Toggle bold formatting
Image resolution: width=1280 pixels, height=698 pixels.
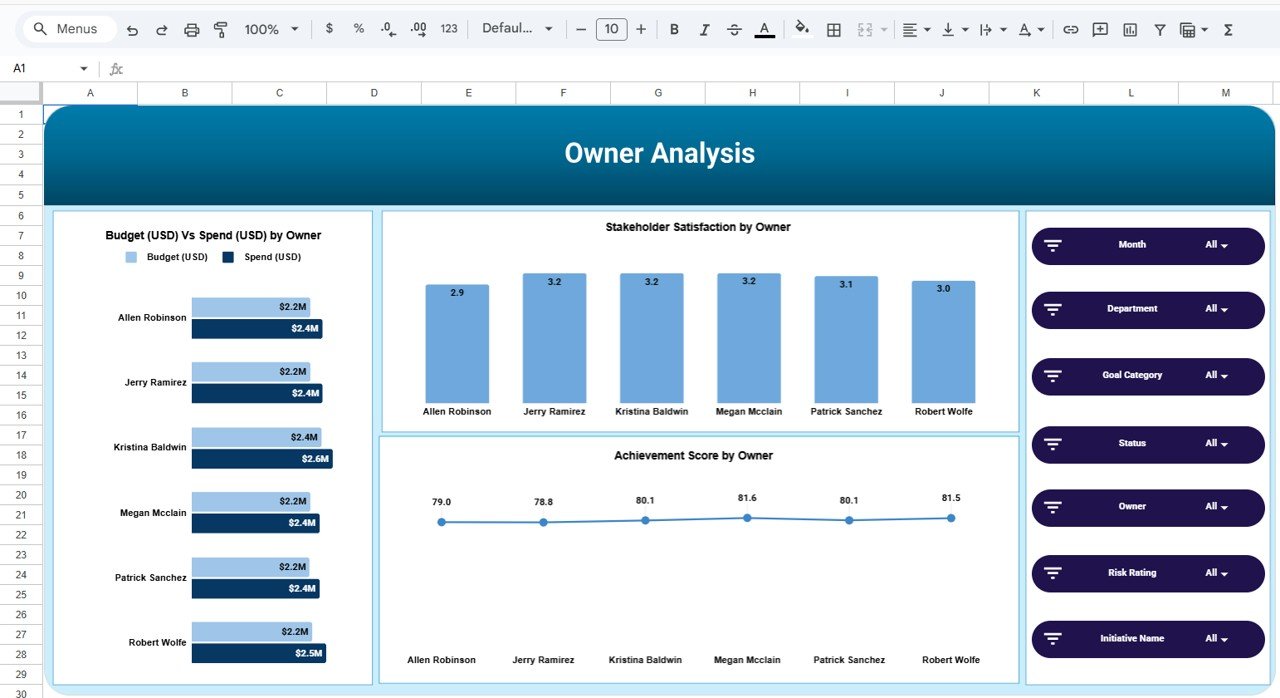(x=674, y=29)
